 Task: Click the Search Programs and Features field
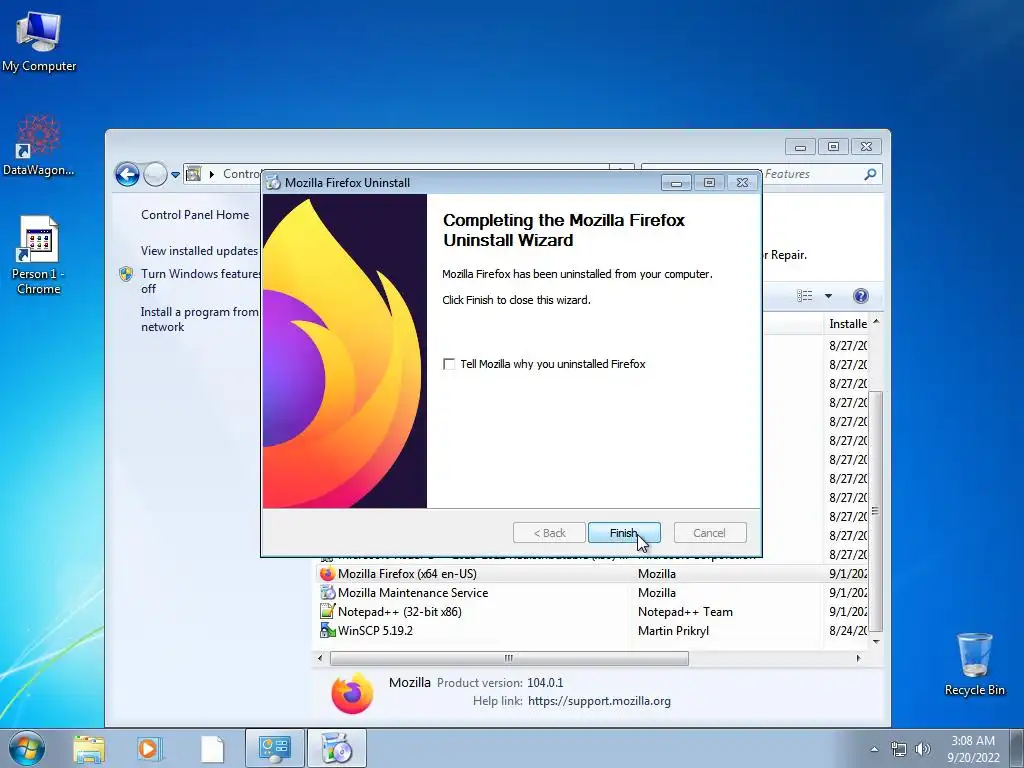762,174
